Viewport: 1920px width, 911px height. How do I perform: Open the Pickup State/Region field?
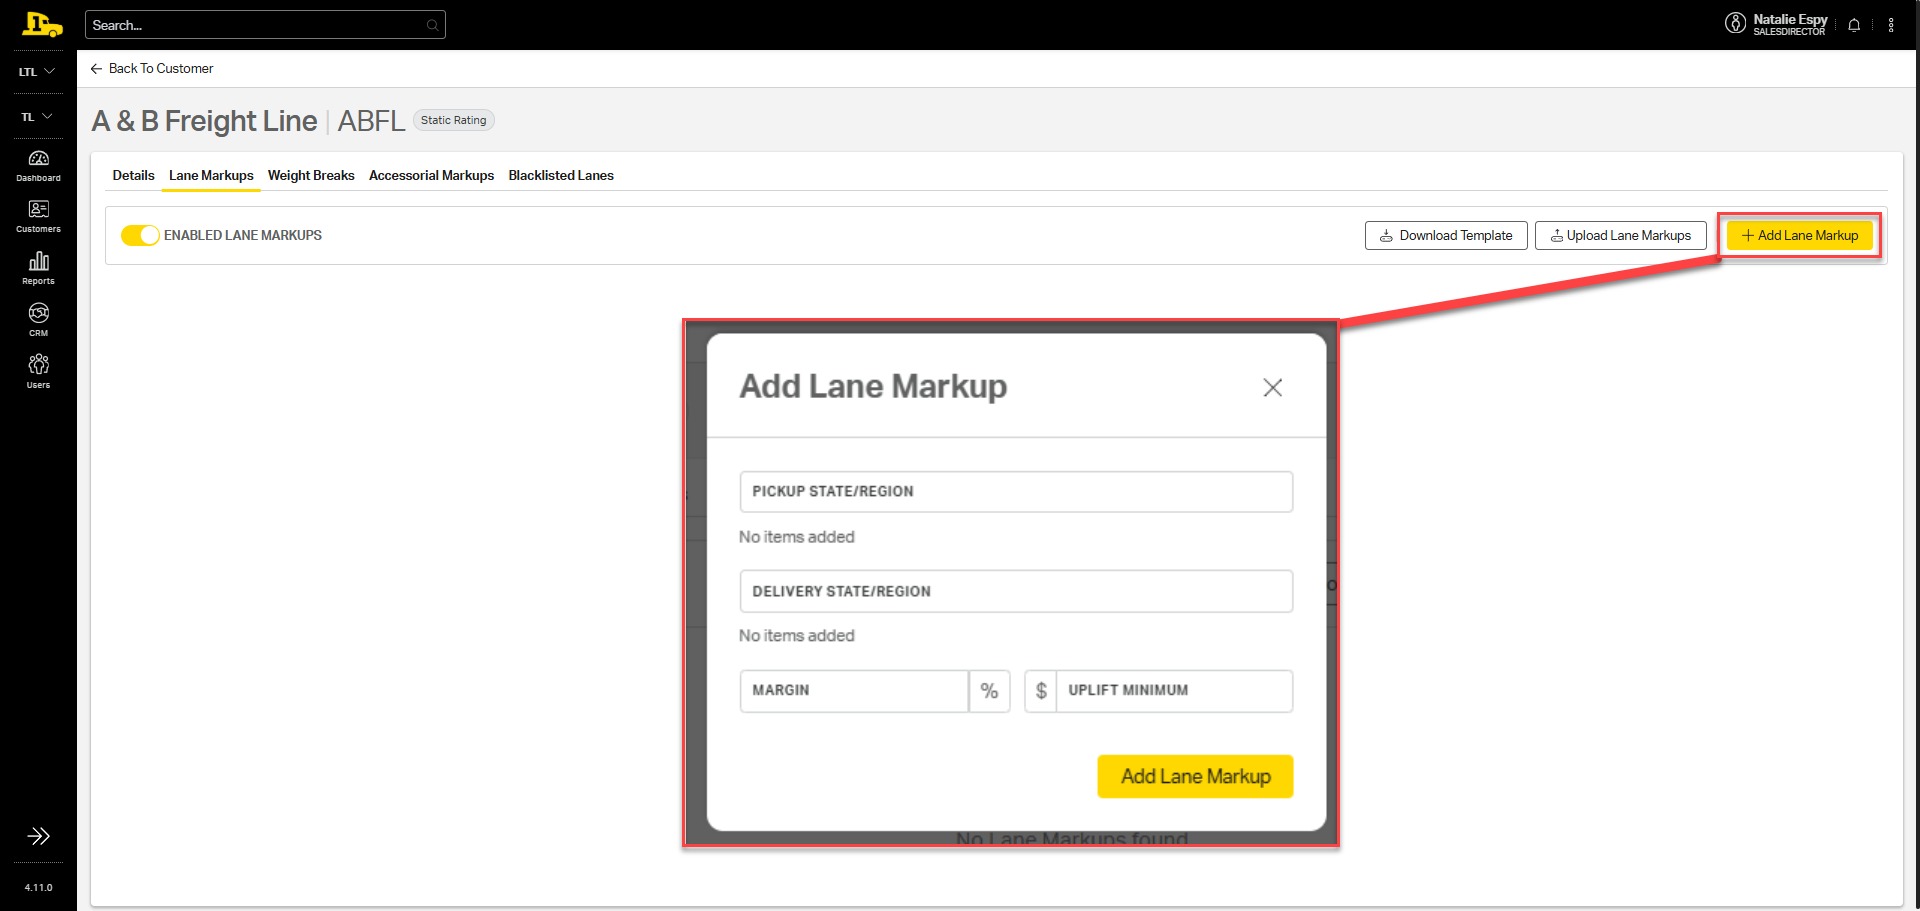1016,492
